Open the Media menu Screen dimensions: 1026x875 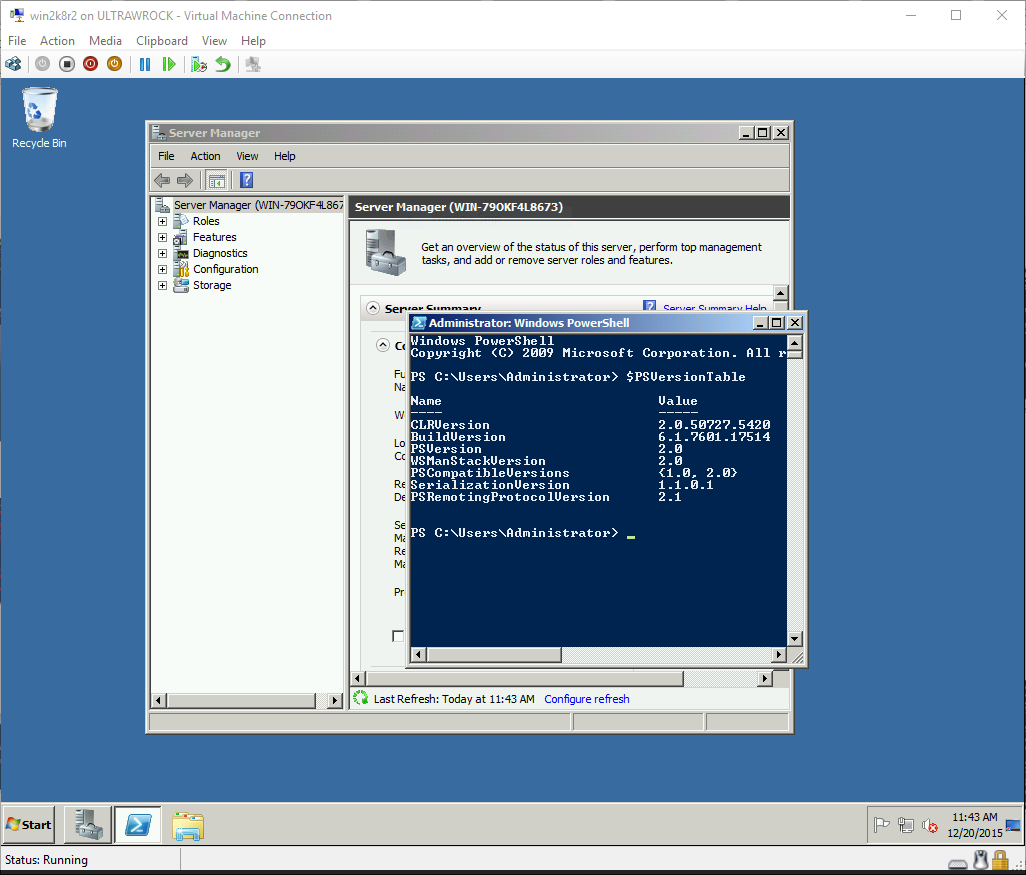point(105,41)
